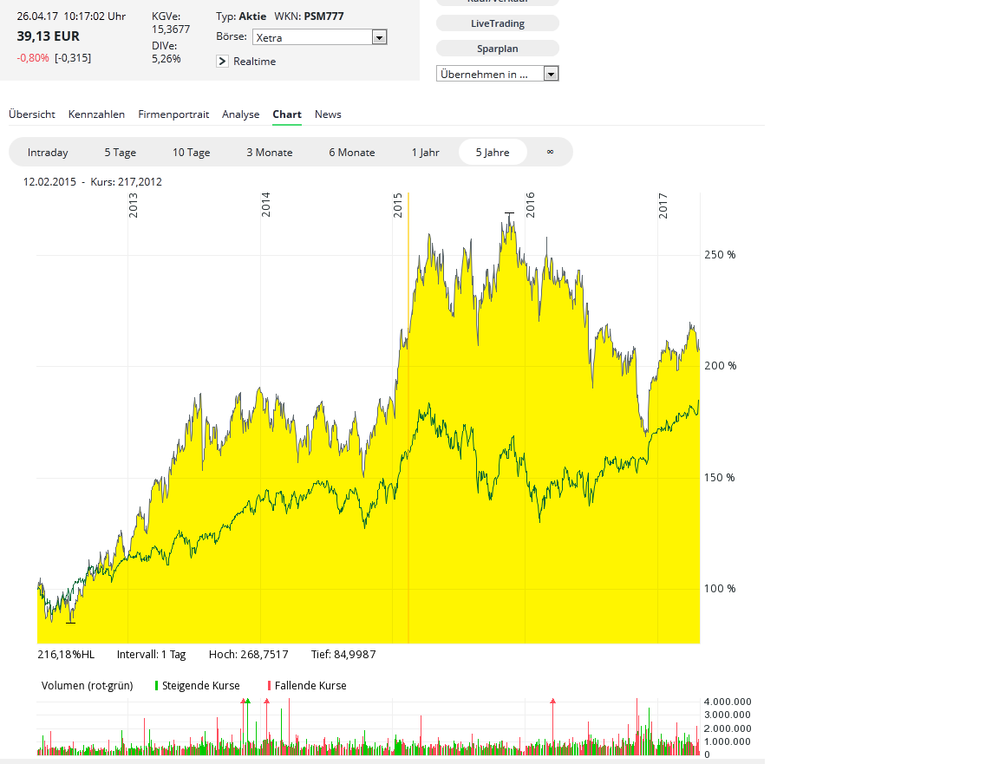Screen dimensions: 999x764
Task: Click the yellow vertical cursor line in chart
Action: click(x=408, y=400)
